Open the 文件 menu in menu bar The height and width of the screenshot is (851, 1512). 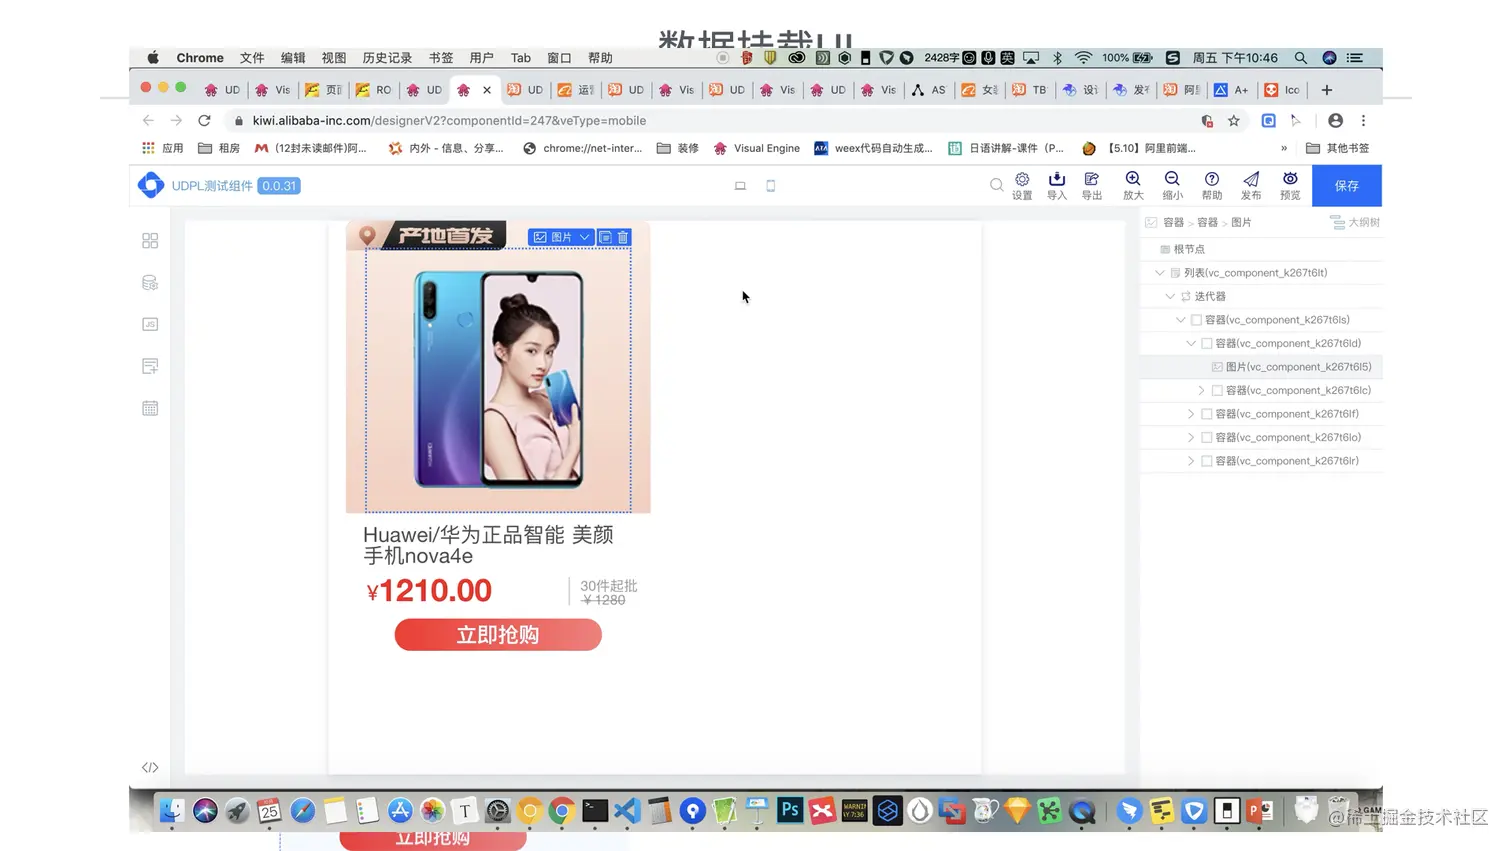(x=252, y=58)
